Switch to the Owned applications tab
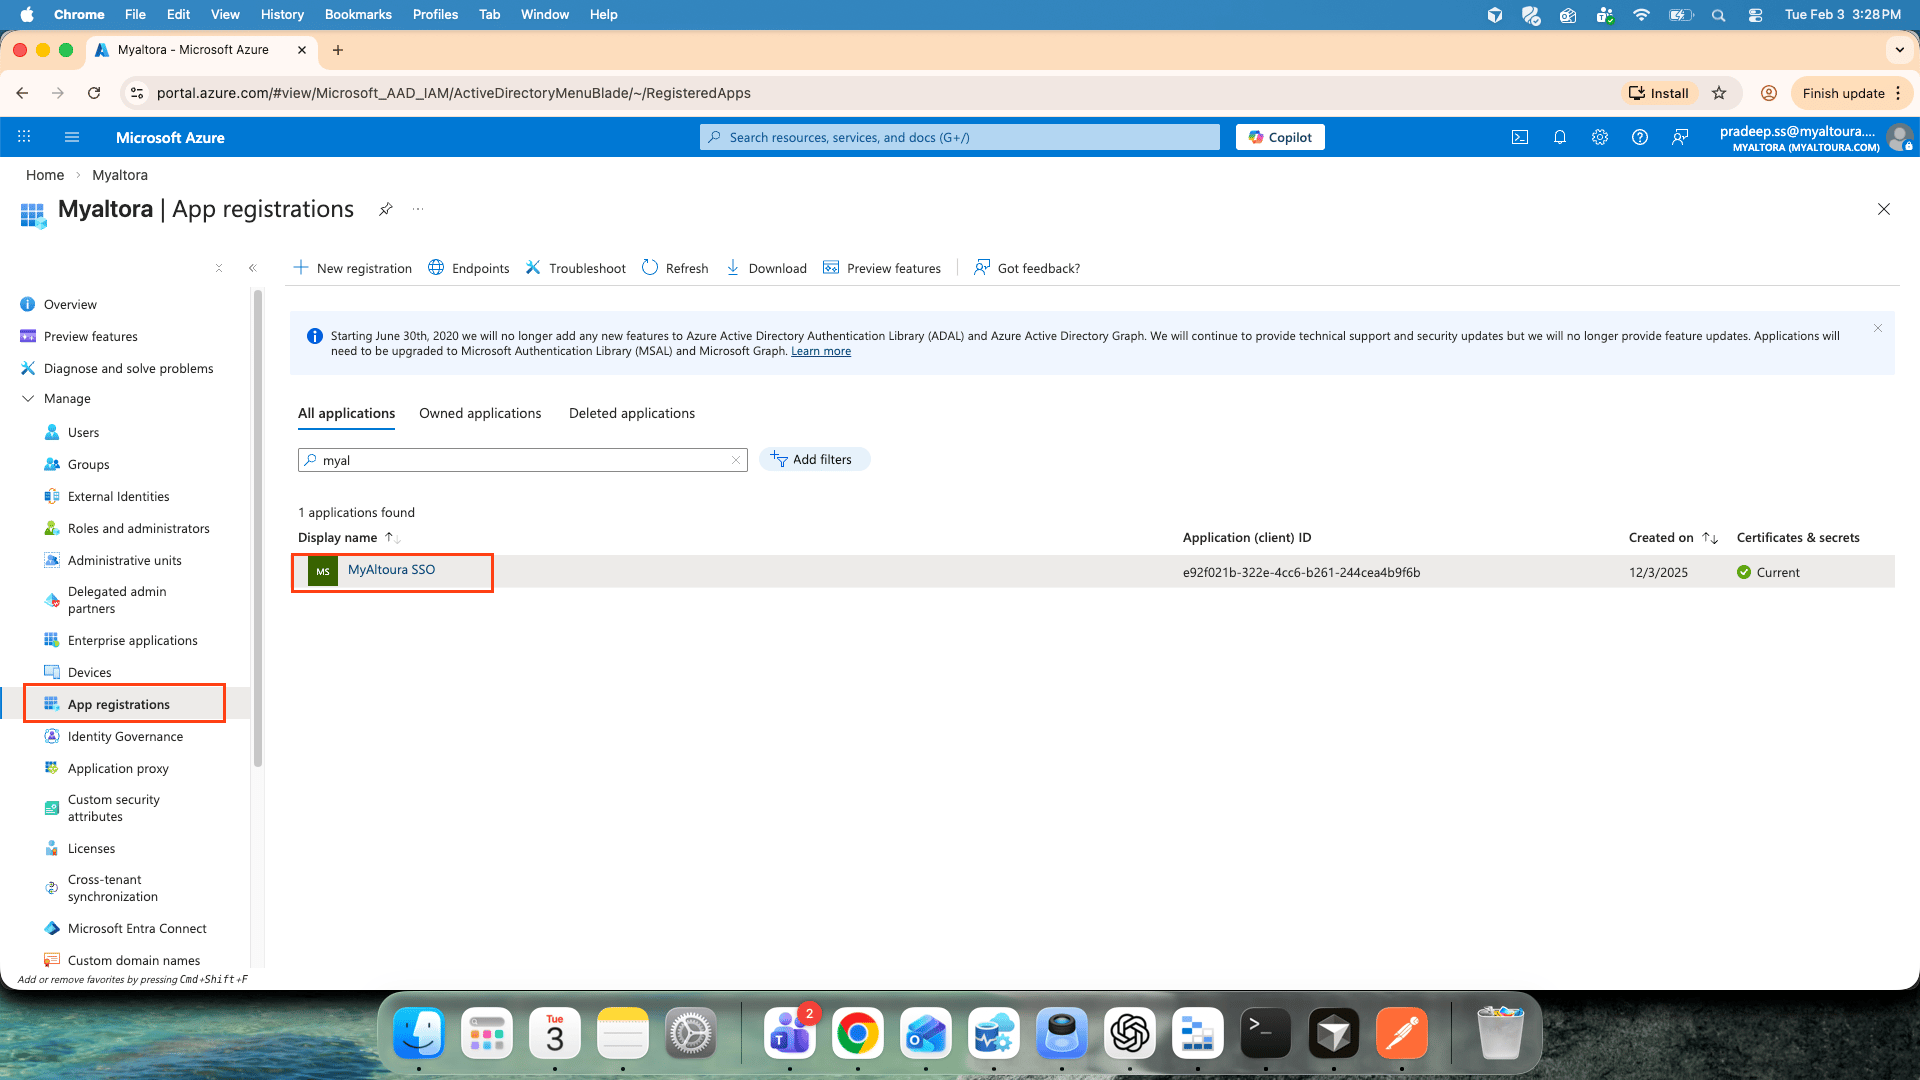 [480, 413]
